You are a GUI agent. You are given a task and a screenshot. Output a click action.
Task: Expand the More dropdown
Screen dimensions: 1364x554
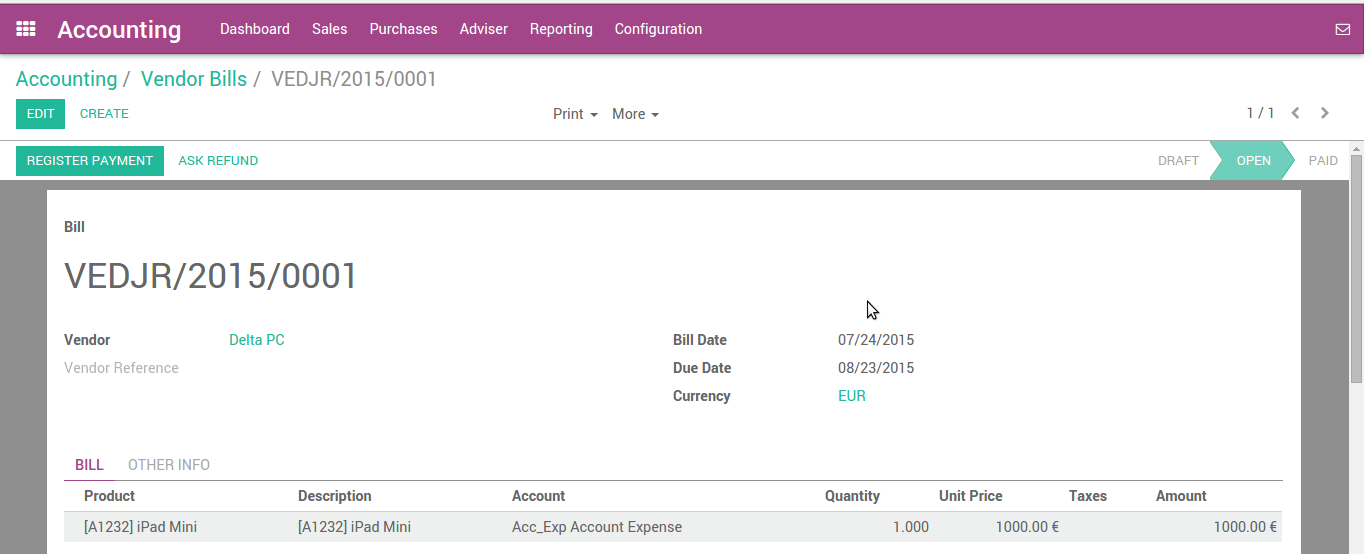tap(635, 114)
